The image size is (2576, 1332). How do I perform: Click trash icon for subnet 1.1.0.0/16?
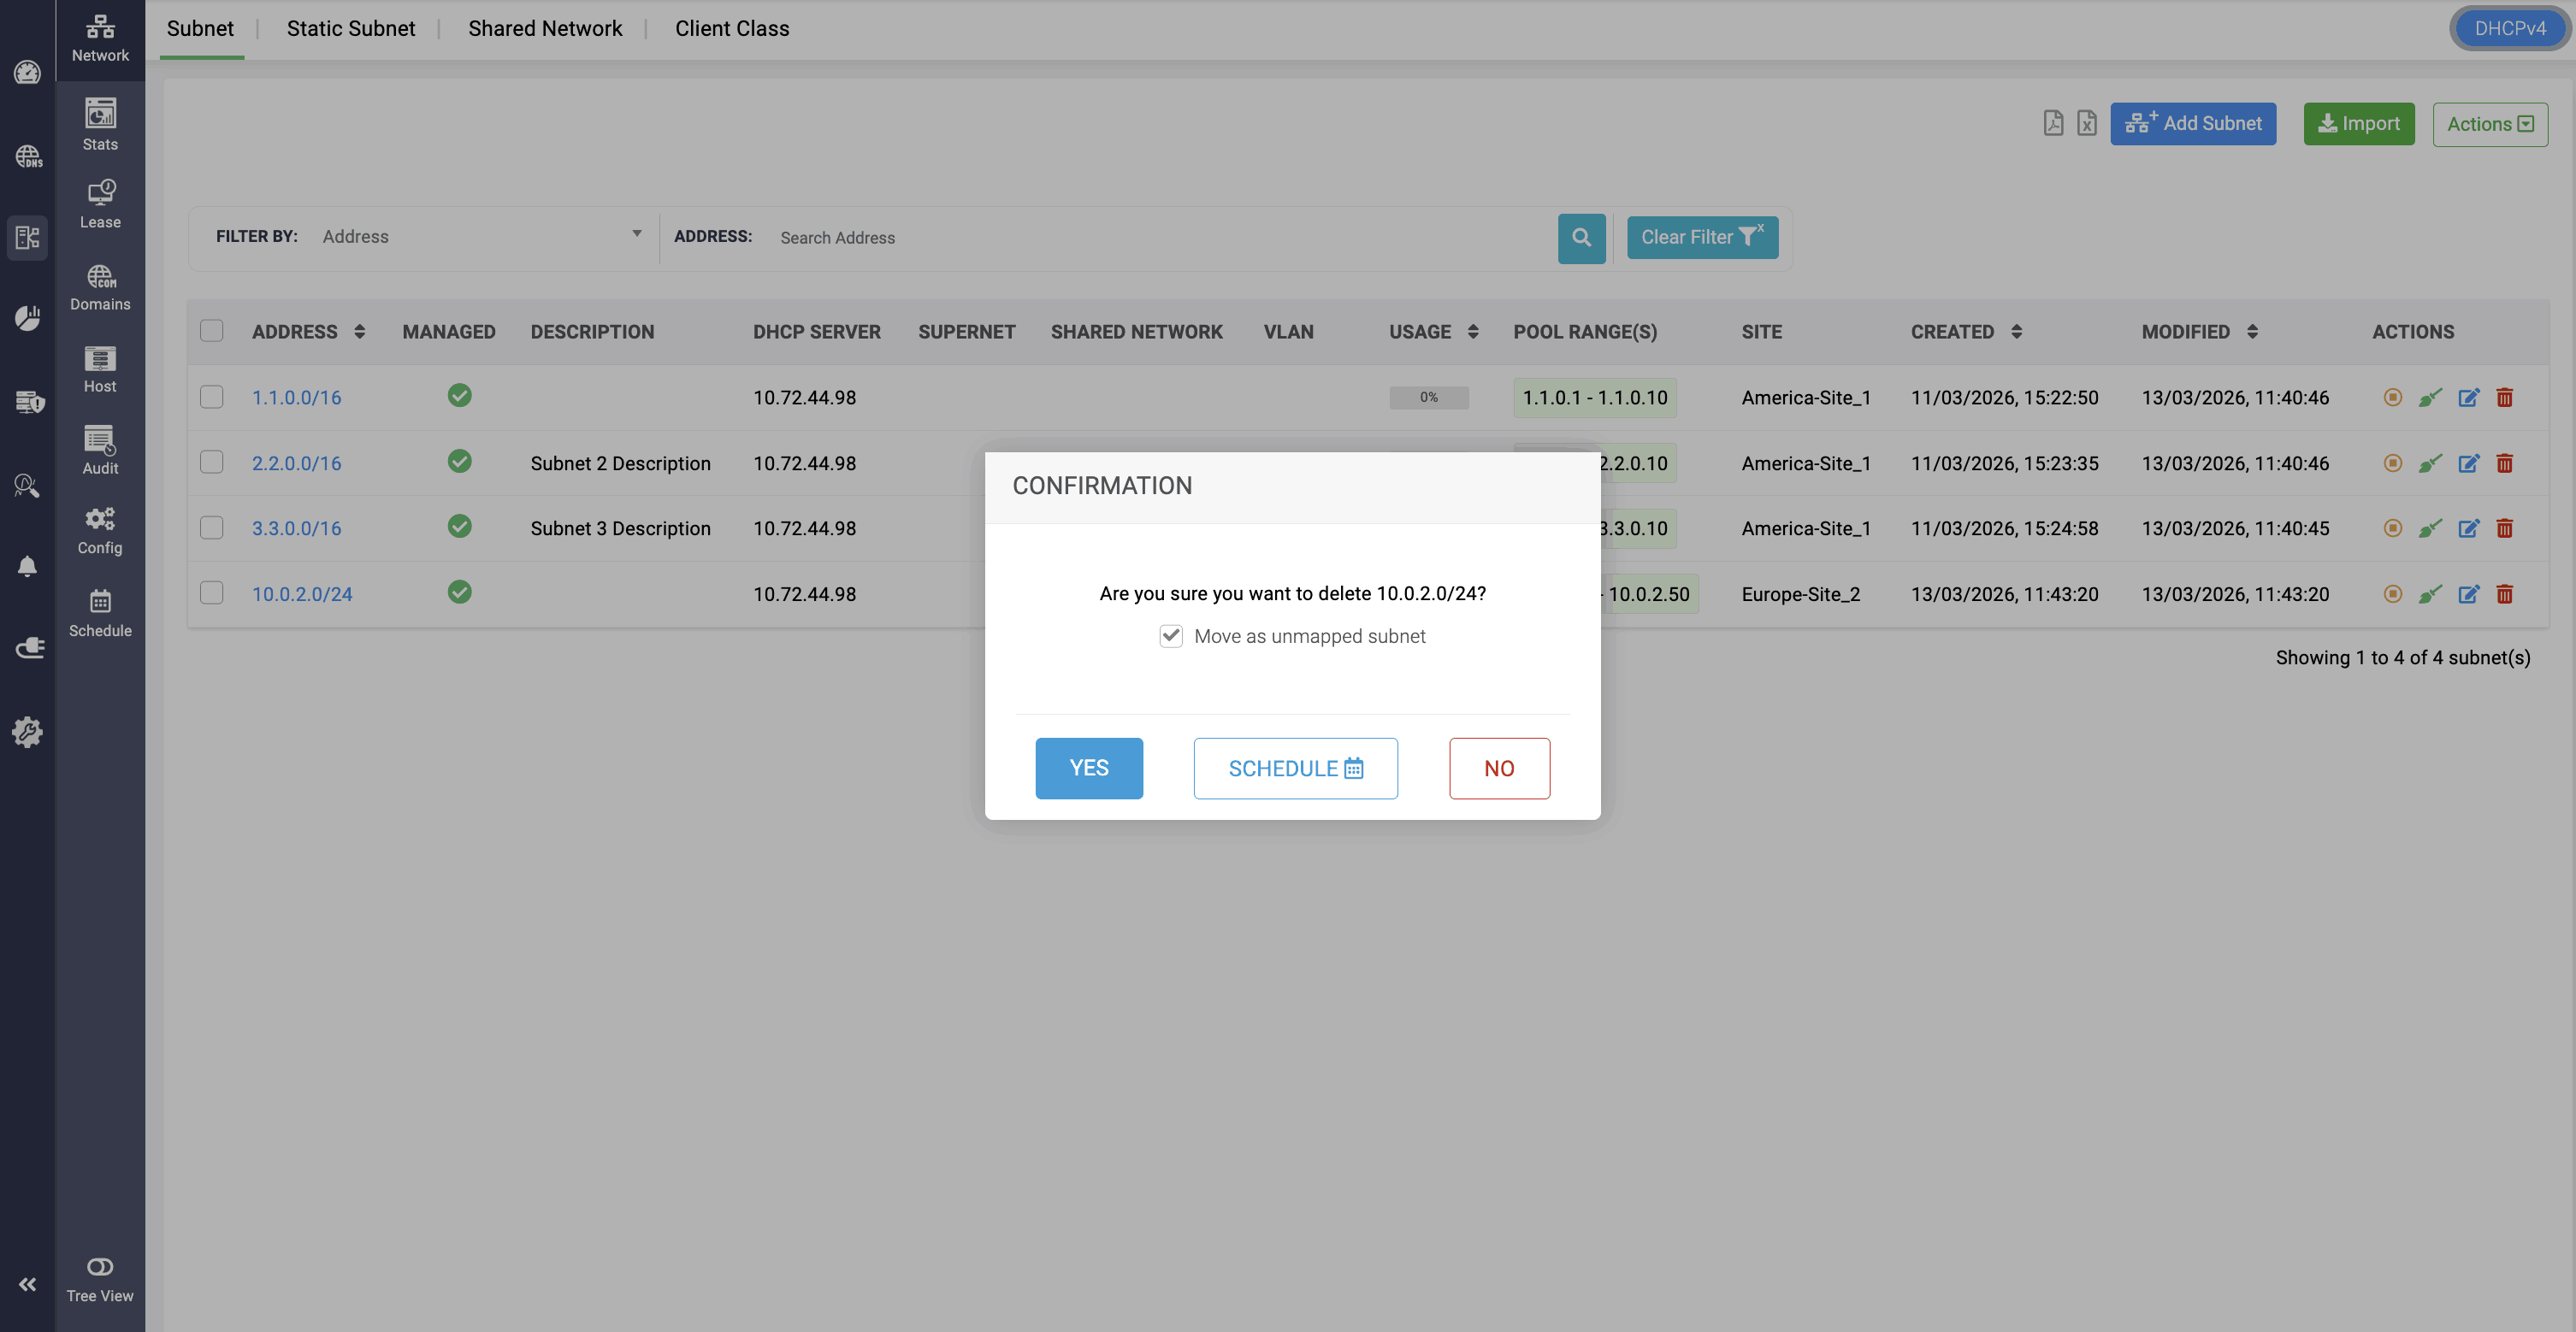(2505, 398)
